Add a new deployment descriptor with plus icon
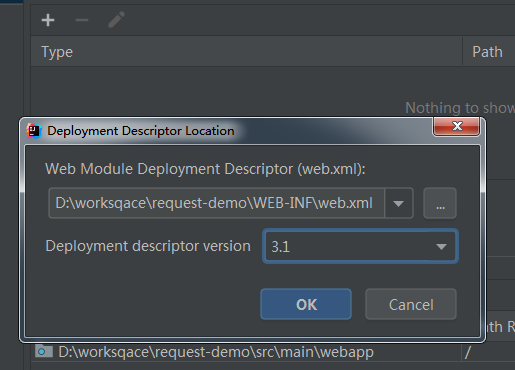 click(48, 20)
